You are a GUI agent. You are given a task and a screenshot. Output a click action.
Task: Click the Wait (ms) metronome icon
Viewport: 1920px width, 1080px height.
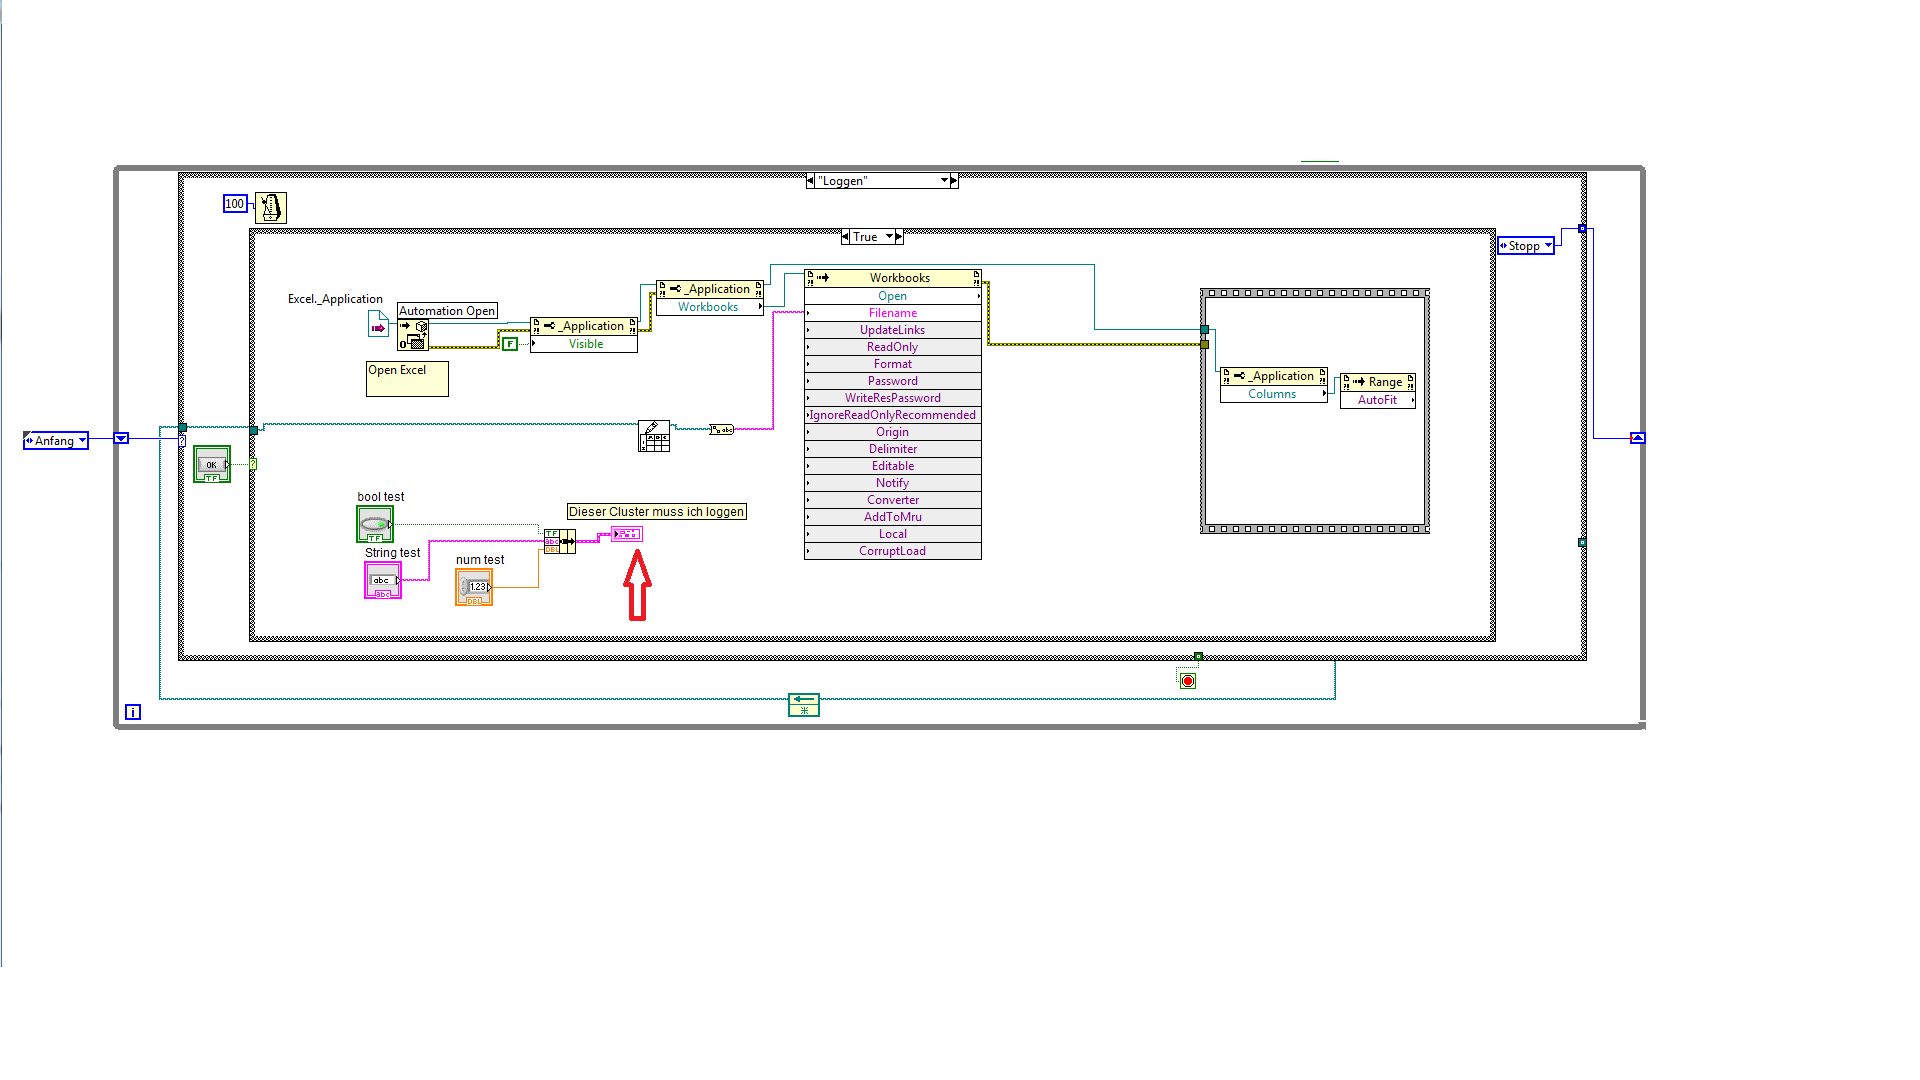[270, 208]
